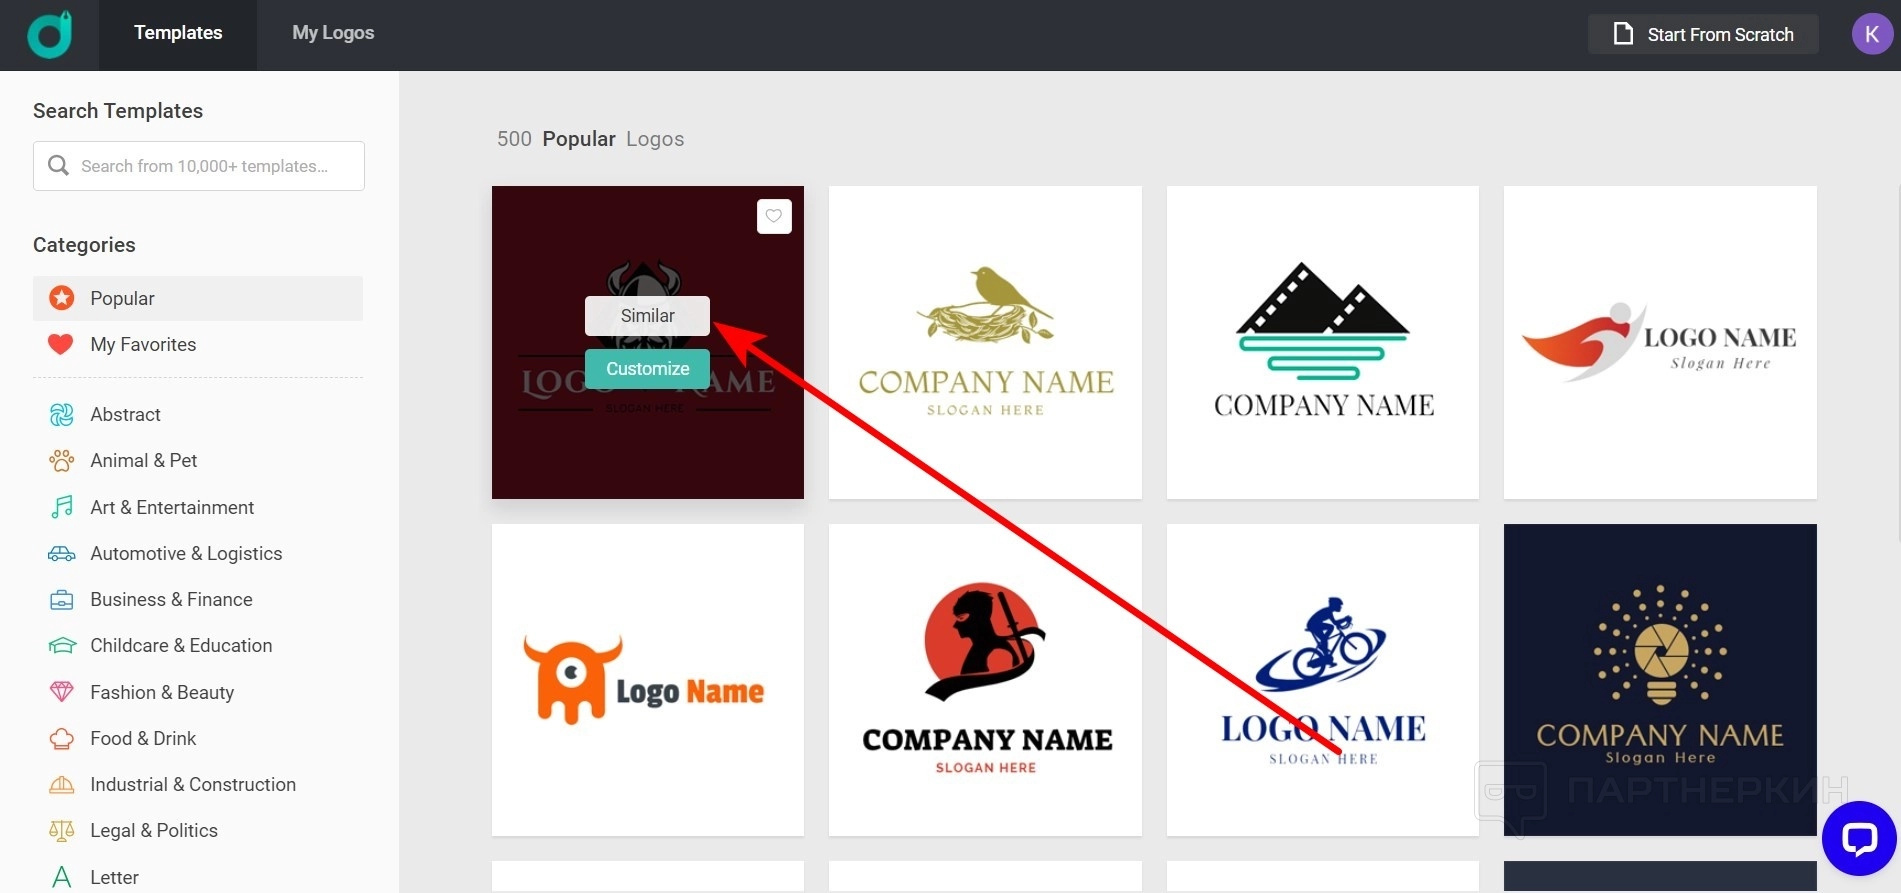This screenshot has height=893, width=1901.
Task: Select the Popular category
Action: (x=198, y=298)
